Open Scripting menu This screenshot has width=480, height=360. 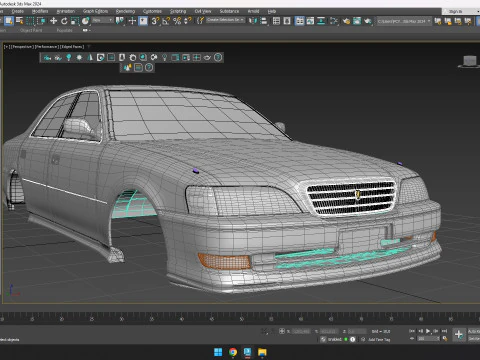(178, 11)
